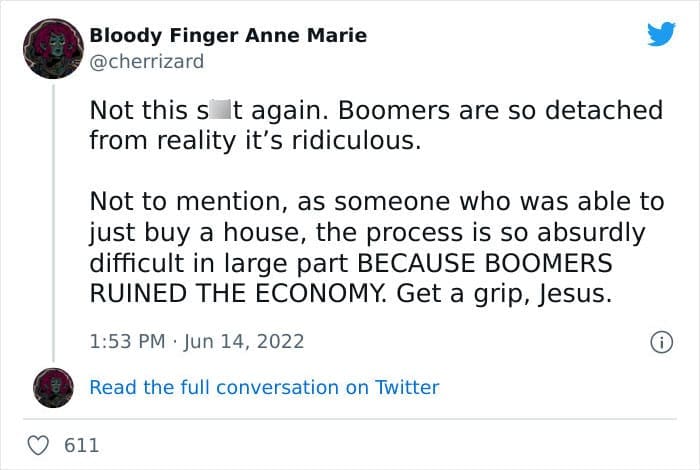Click the vertical thread line below avatar
This screenshot has height=470, width=700.
point(51,220)
